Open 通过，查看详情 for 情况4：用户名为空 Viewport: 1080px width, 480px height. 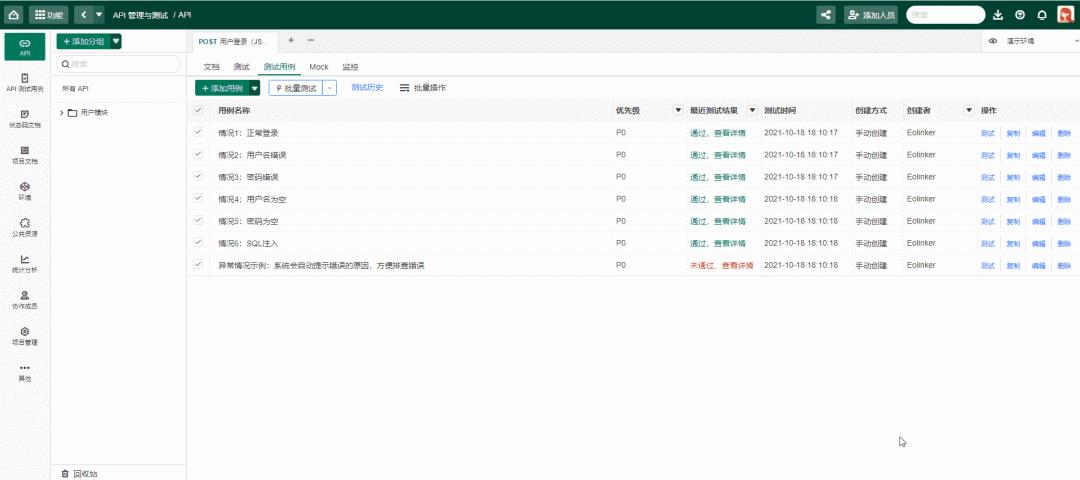[718, 199]
